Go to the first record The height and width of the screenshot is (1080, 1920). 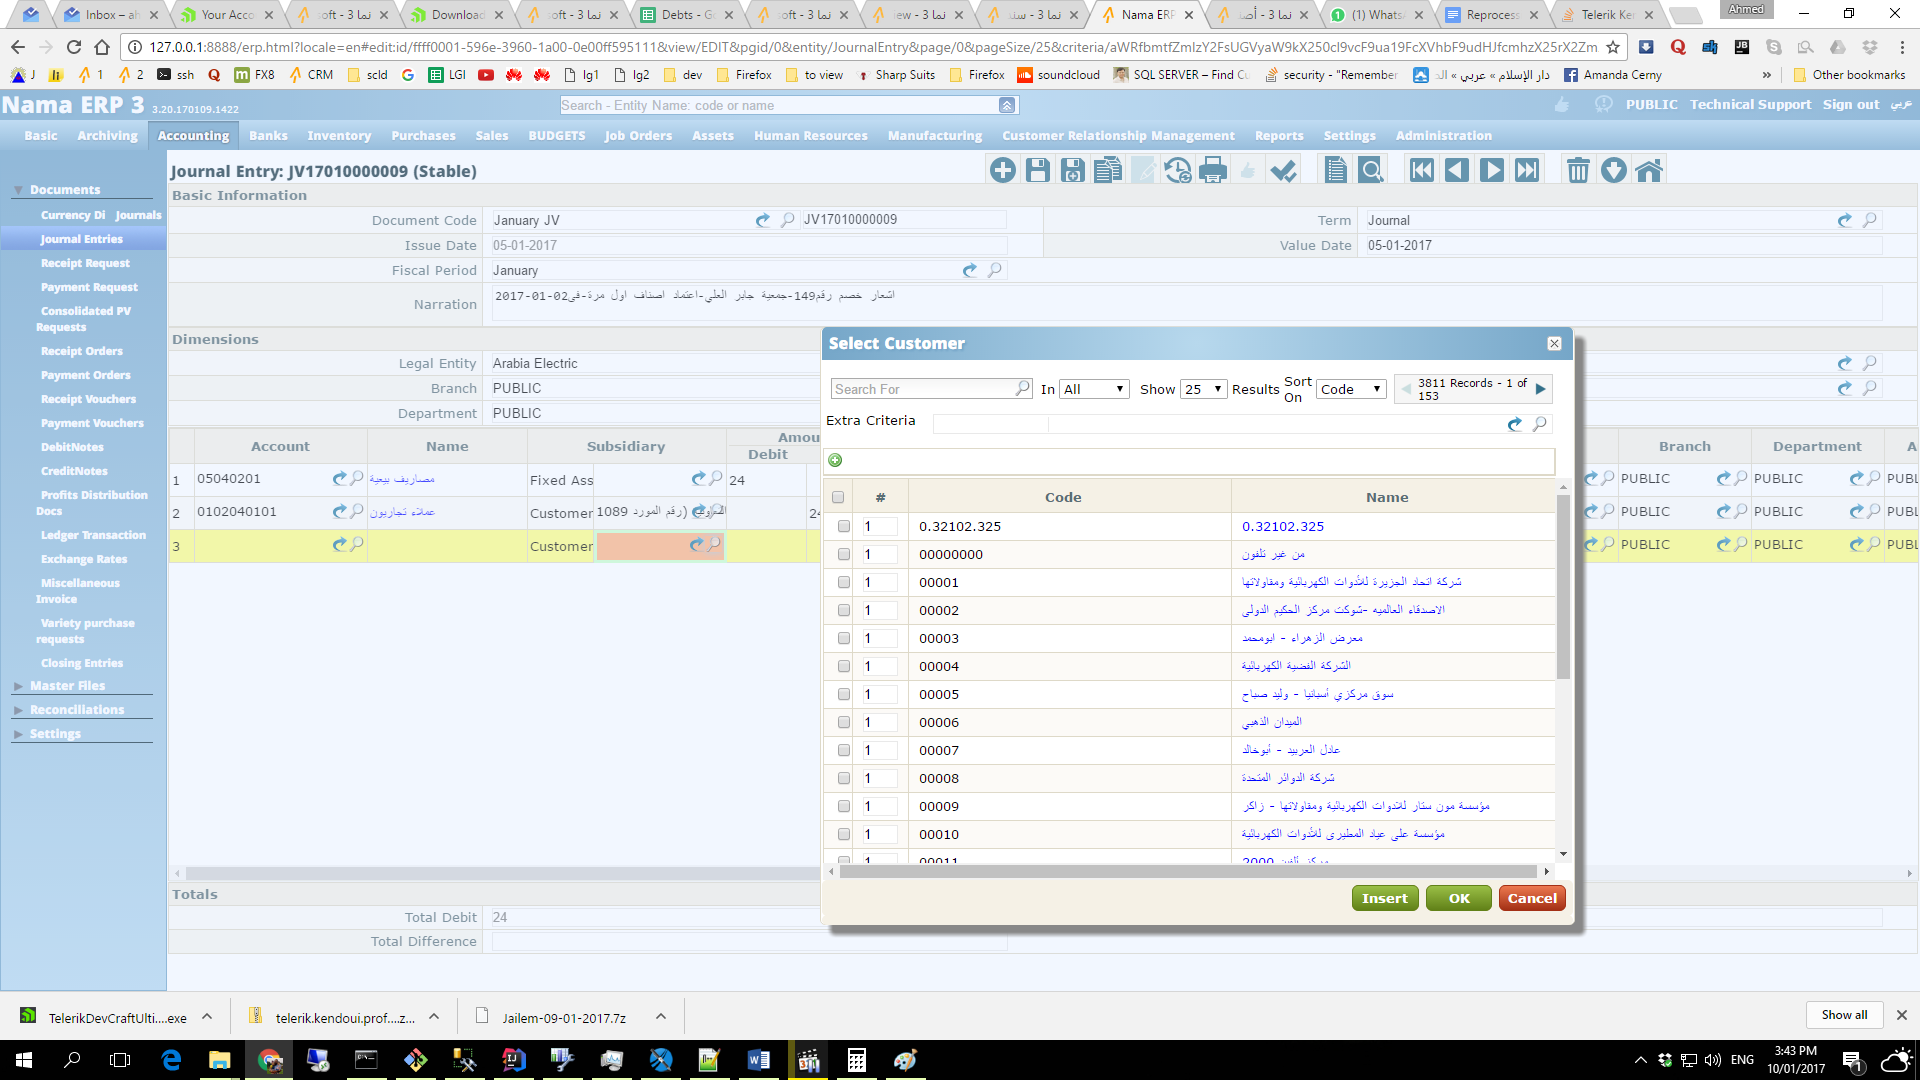(1421, 170)
